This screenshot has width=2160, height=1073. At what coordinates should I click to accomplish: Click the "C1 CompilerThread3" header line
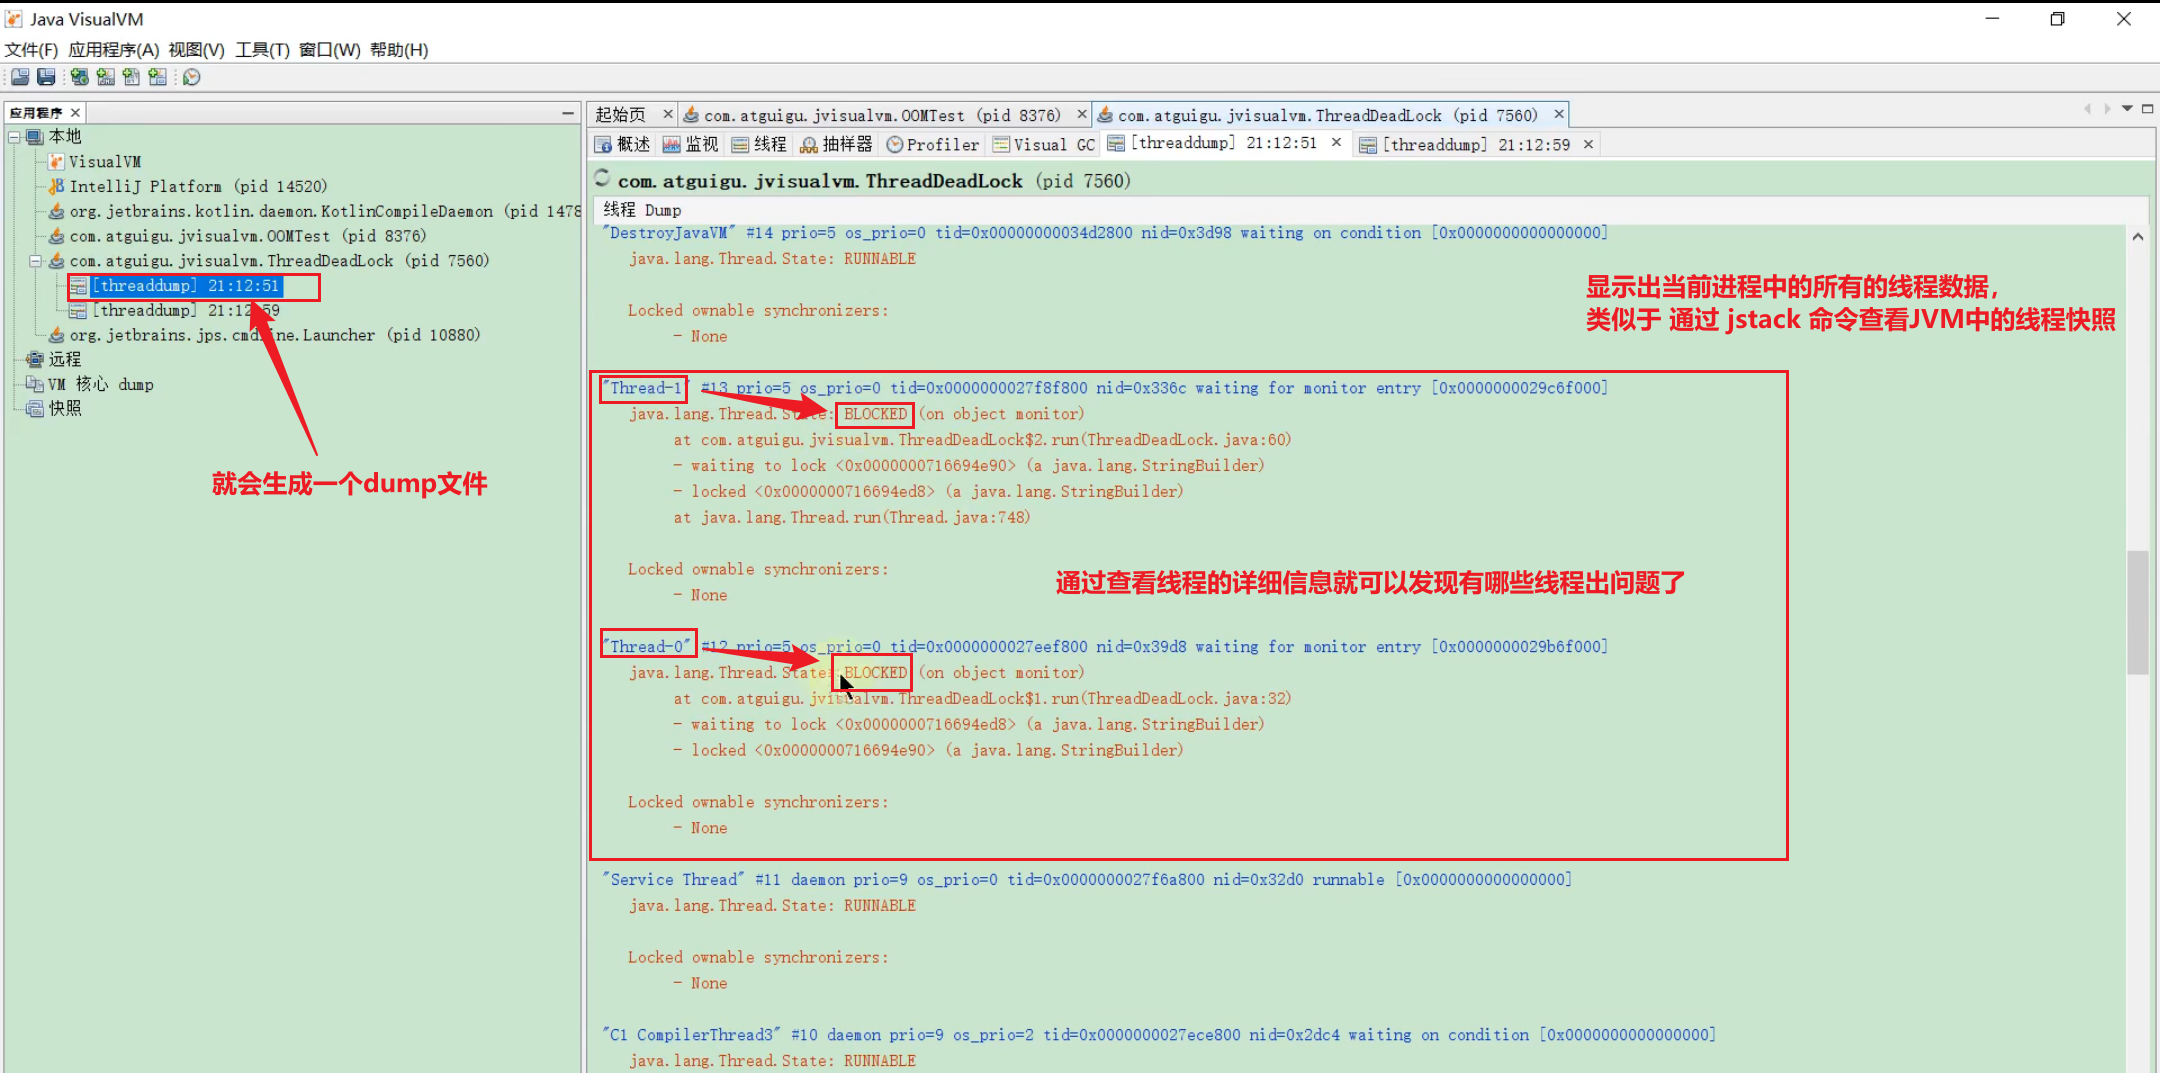(x=1158, y=1035)
